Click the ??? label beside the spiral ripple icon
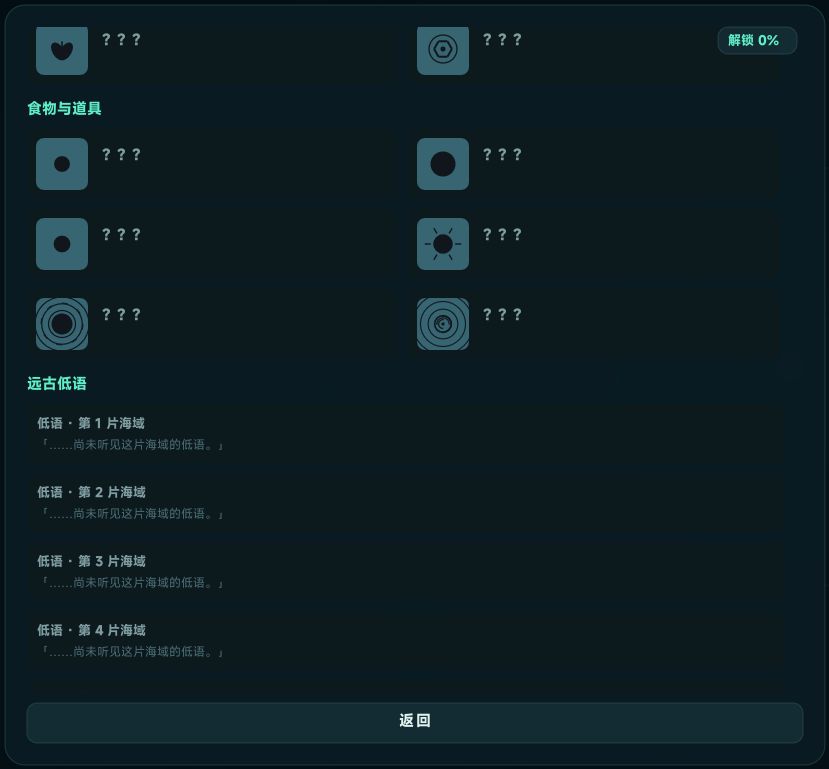This screenshot has width=829, height=769. pyautogui.click(x=502, y=314)
